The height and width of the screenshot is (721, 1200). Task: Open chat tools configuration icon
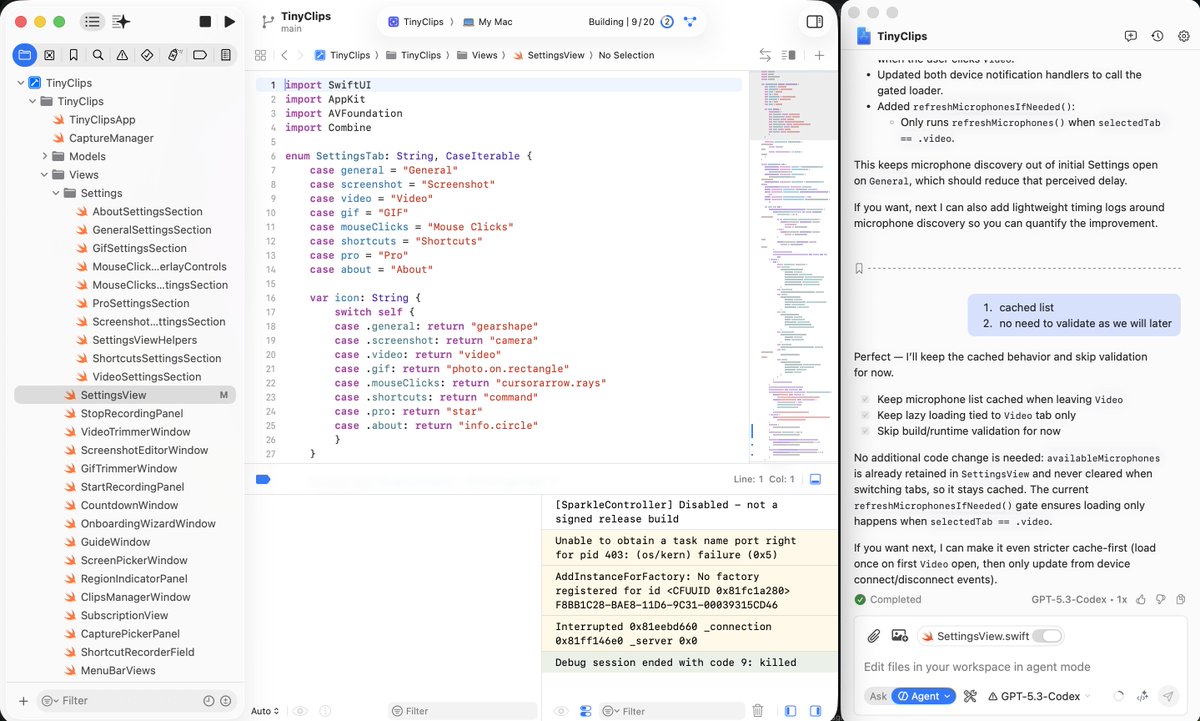pos(969,696)
